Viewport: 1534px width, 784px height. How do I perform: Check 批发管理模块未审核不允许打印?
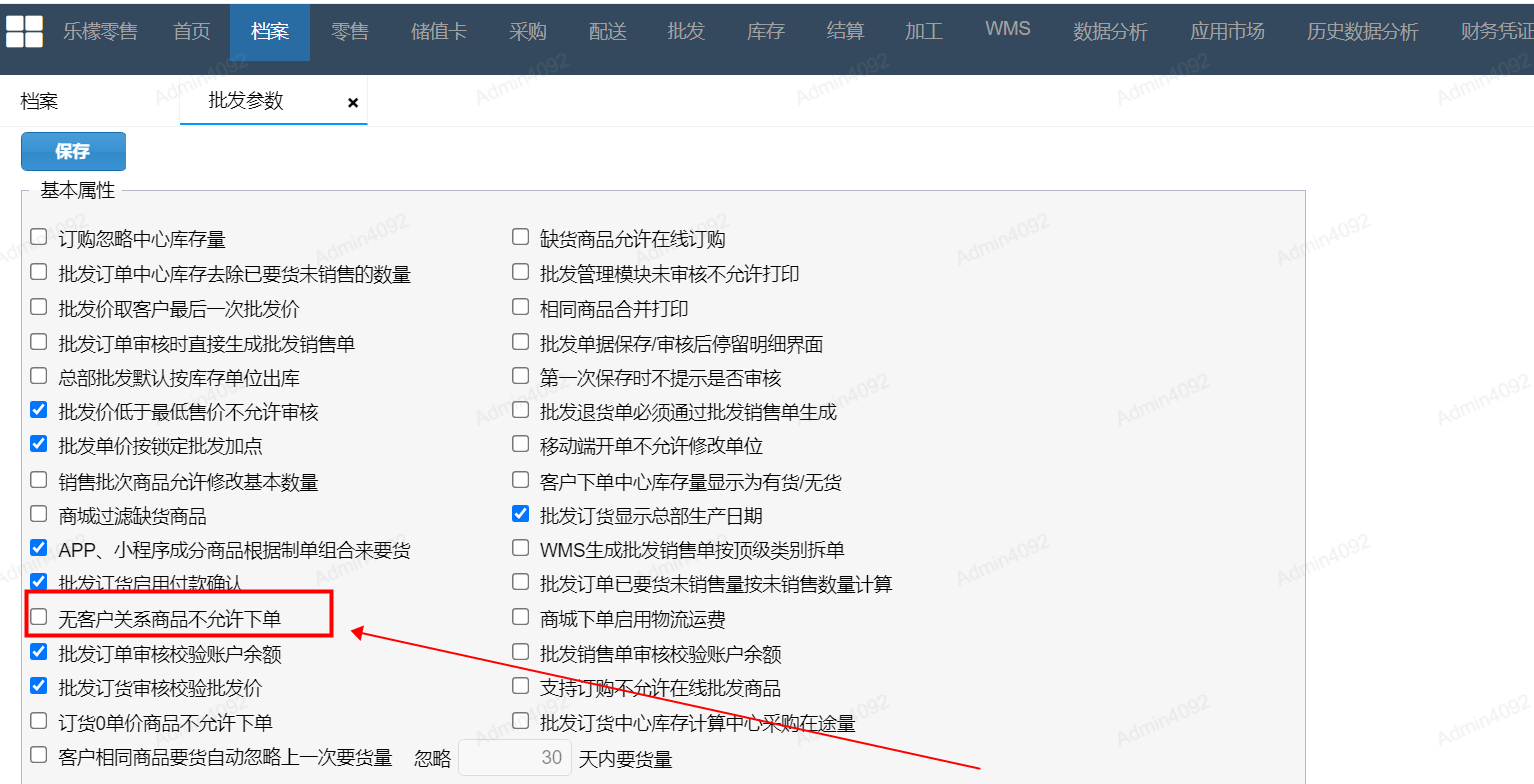click(x=520, y=272)
